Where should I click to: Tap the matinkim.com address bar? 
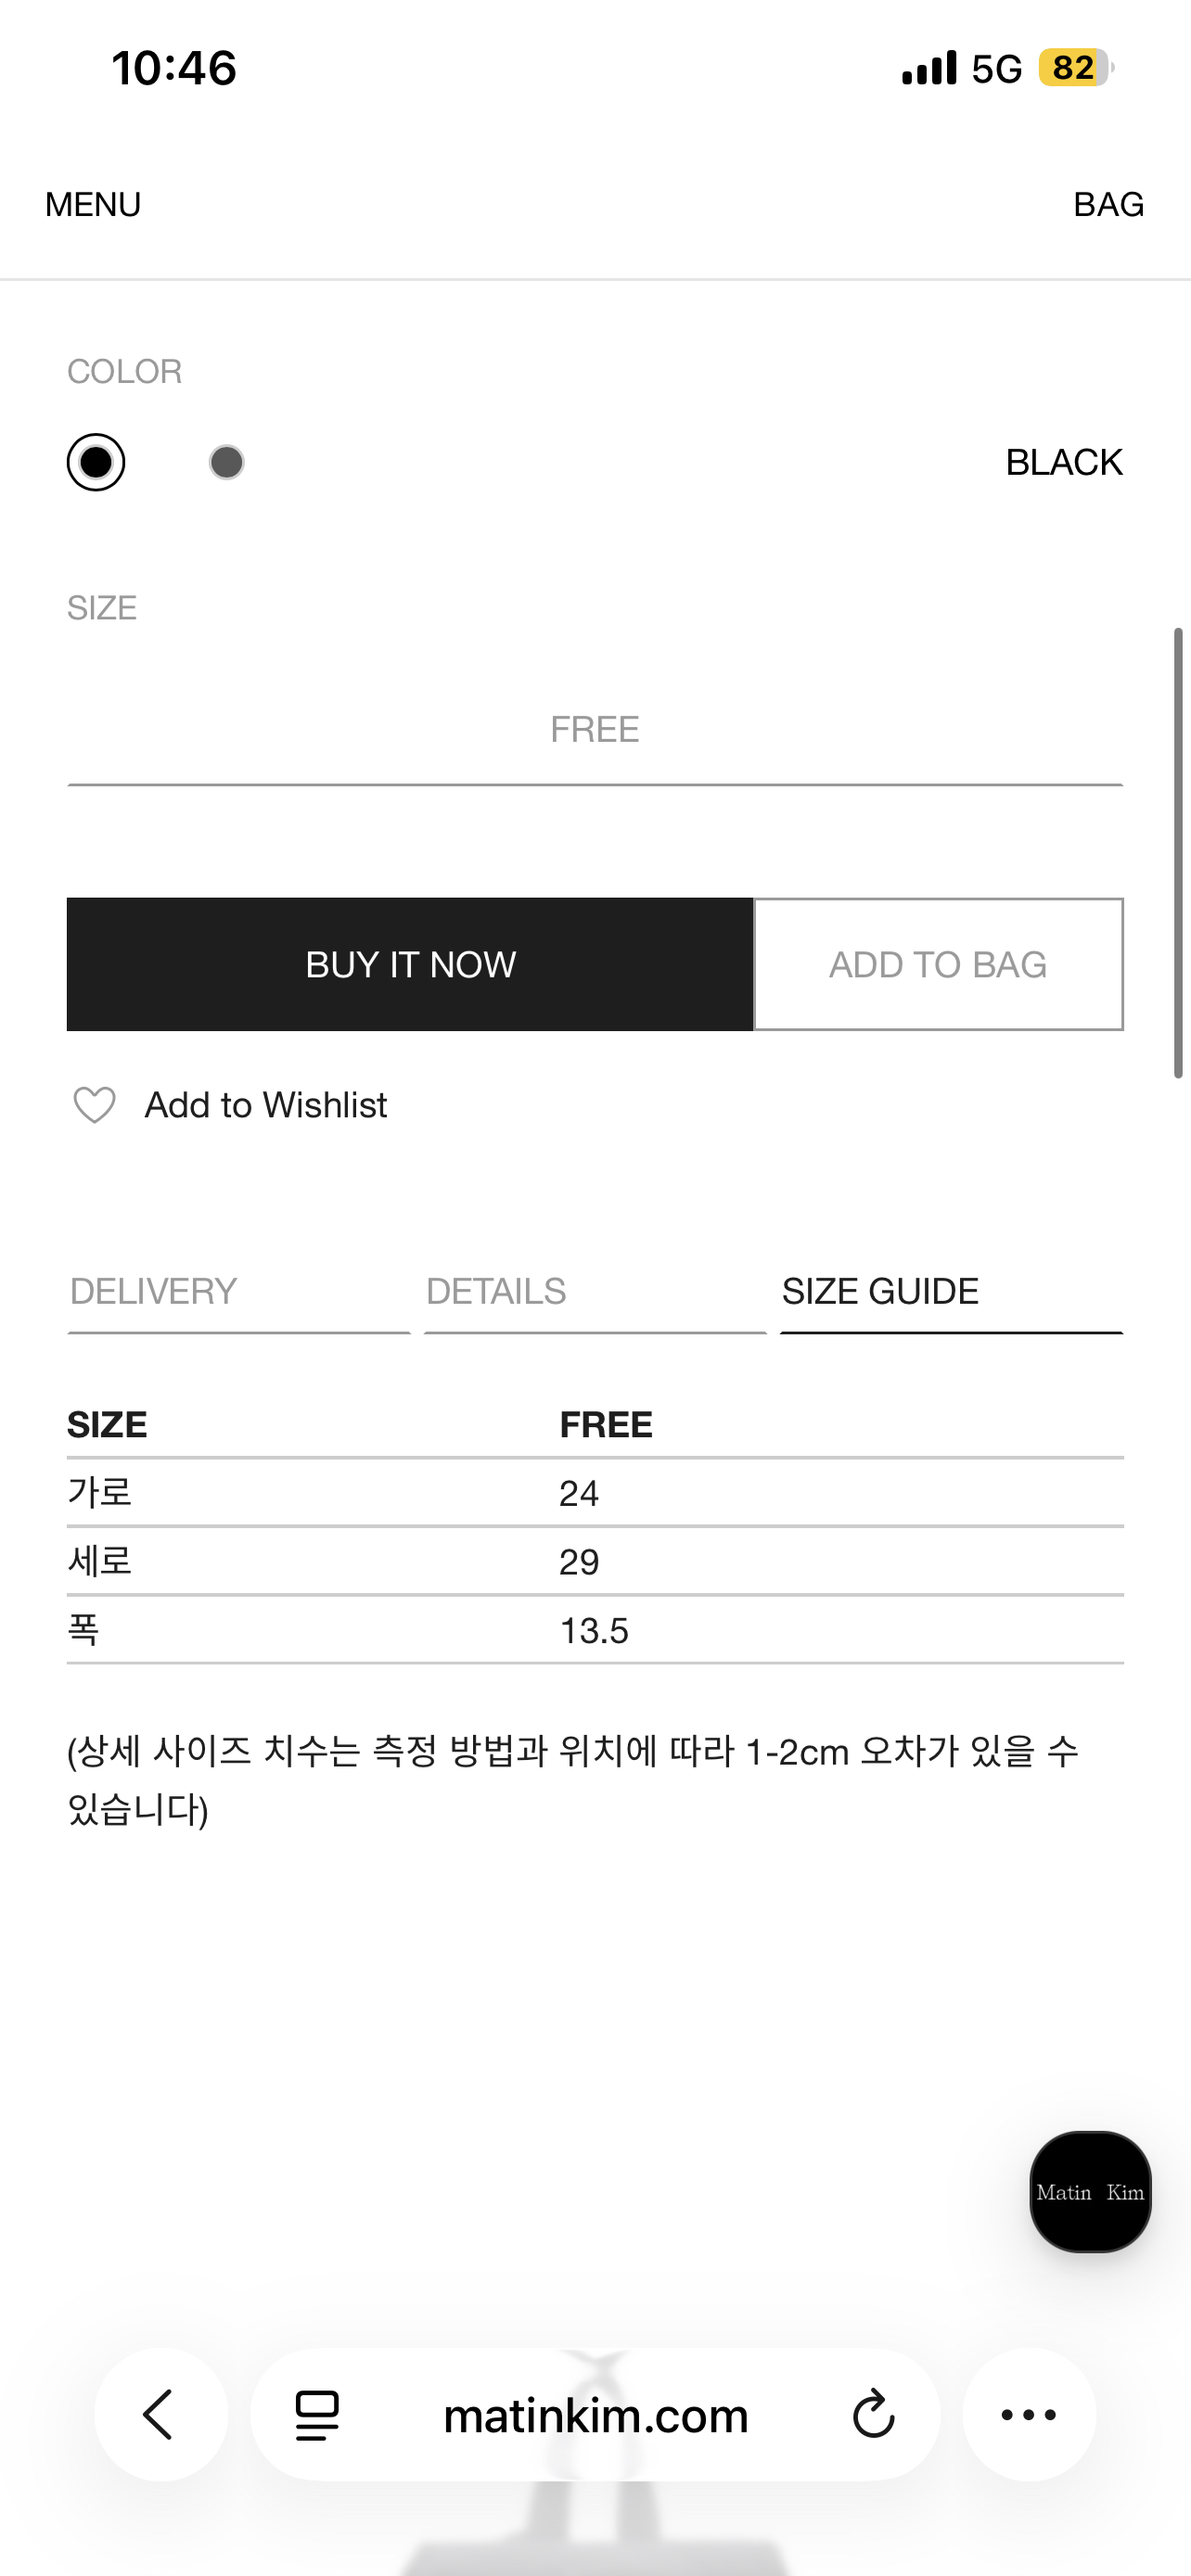[596, 2415]
